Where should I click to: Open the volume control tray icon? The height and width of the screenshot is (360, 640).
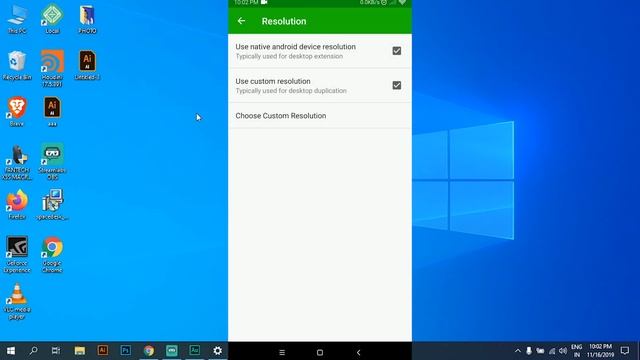(563, 351)
